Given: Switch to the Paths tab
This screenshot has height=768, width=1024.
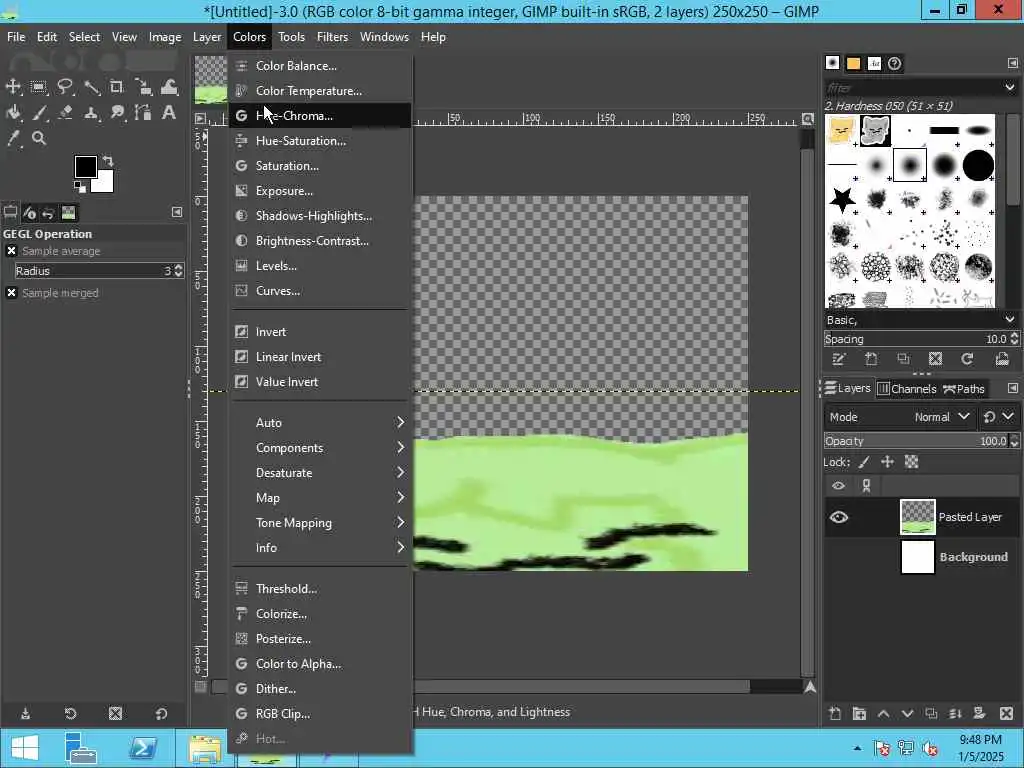Looking at the screenshot, I should pyautogui.click(x=963, y=389).
